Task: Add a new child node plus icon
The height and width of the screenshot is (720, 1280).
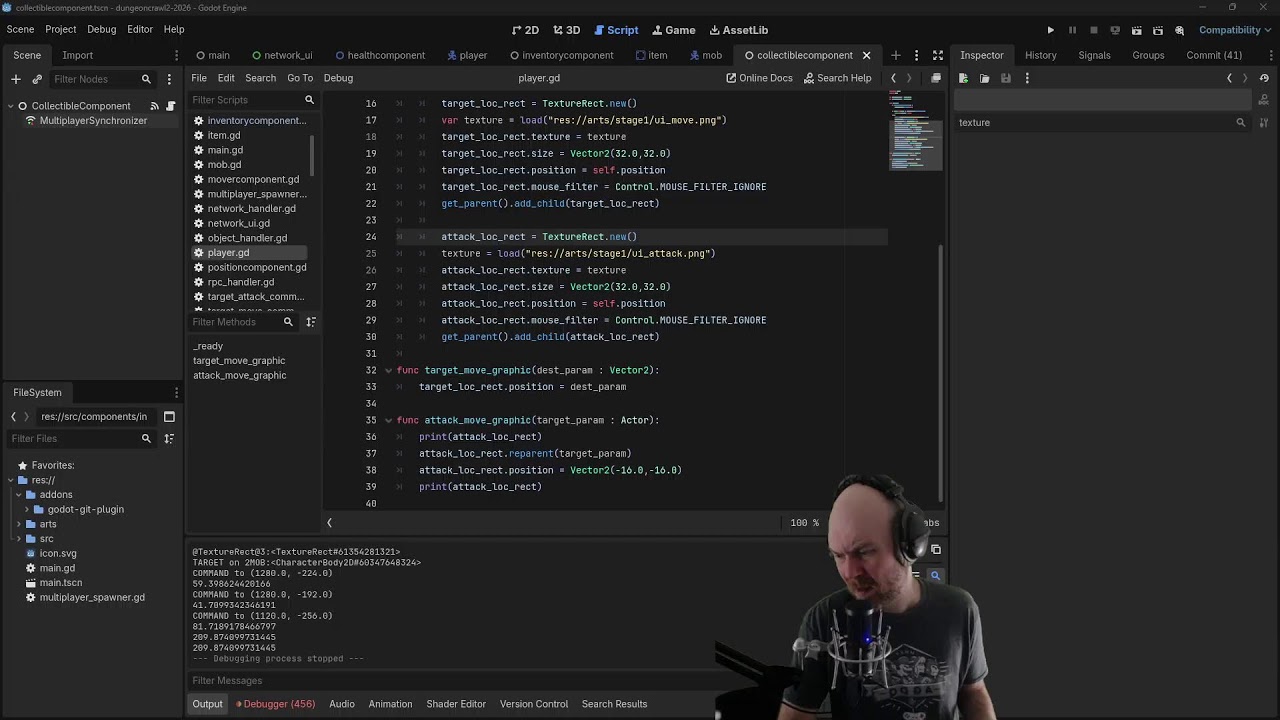Action: point(15,79)
